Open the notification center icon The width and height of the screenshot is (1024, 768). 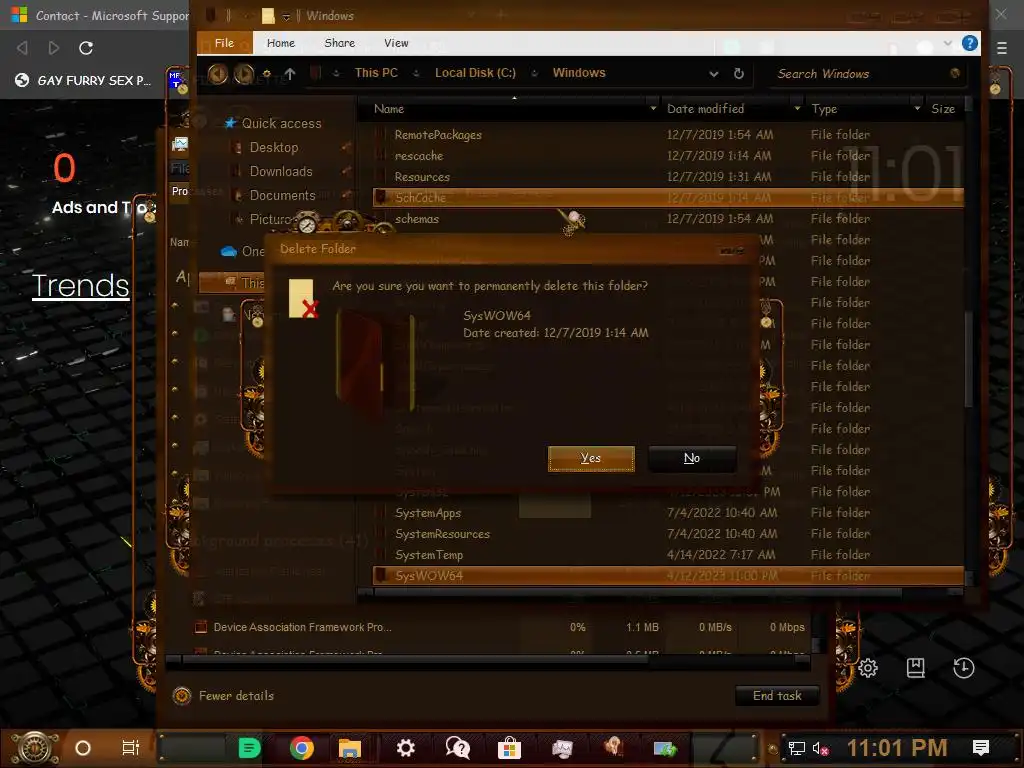[x=980, y=748]
